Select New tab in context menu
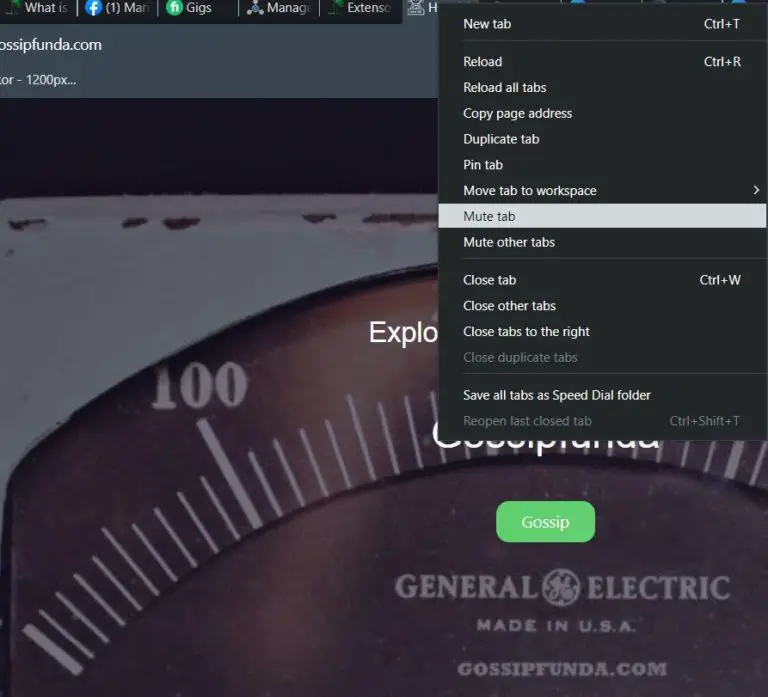This screenshot has height=697, width=768. click(x=601, y=24)
